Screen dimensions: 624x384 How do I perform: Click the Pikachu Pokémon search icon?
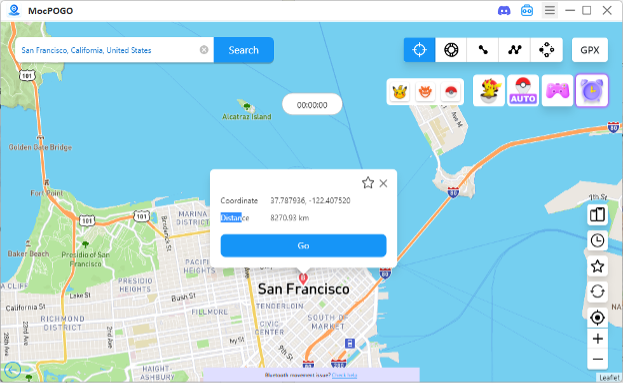tap(400, 92)
